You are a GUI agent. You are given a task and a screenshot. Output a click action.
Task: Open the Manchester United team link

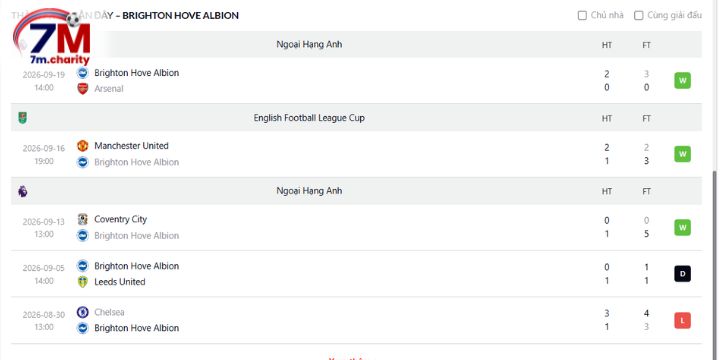click(x=131, y=146)
